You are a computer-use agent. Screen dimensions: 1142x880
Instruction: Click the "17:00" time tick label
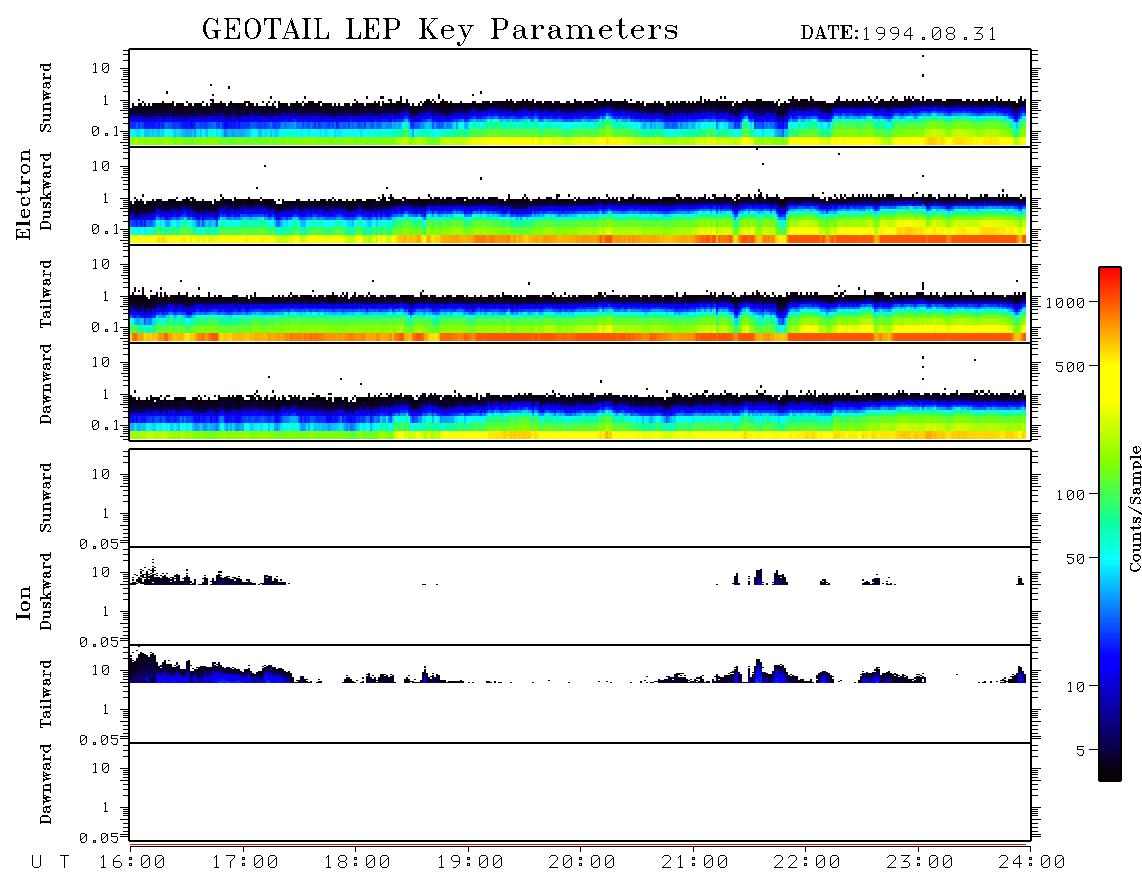tap(245, 862)
